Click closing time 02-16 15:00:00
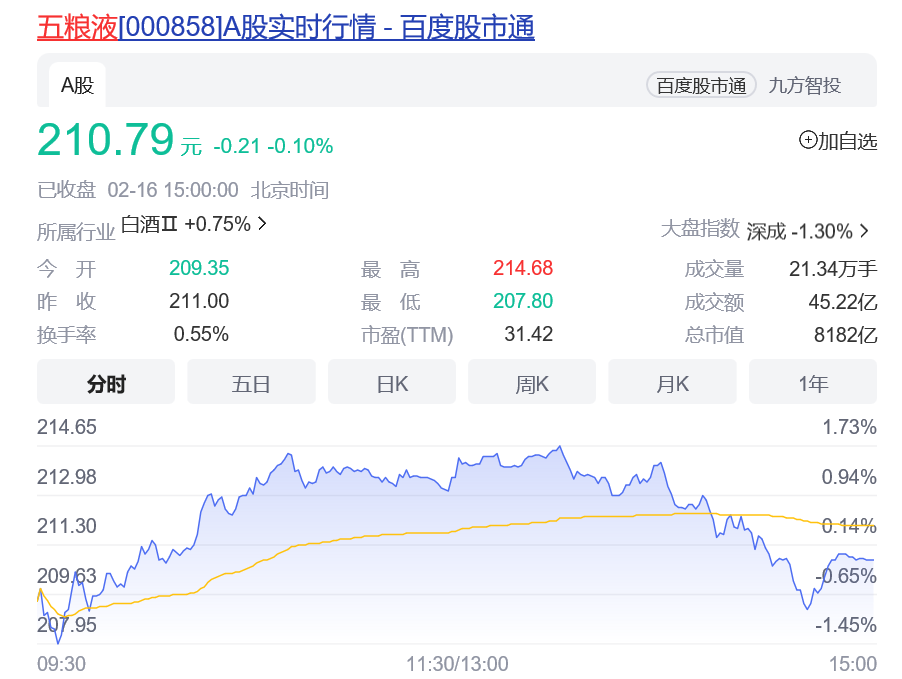 click(x=173, y=190)
